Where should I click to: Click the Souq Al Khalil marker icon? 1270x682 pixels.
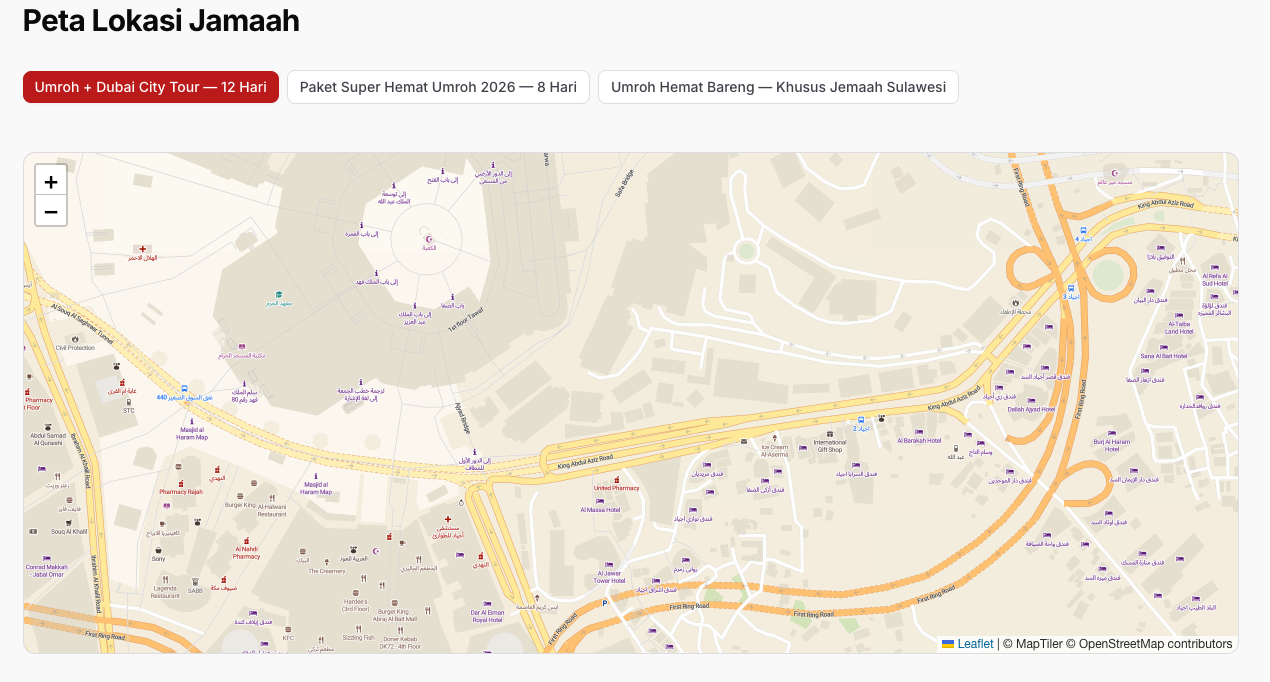[69, 522]
